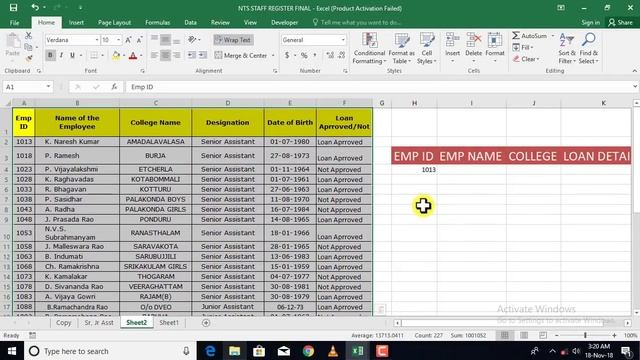Switch to the Formulas tab
640x360 pixels.
157,22
